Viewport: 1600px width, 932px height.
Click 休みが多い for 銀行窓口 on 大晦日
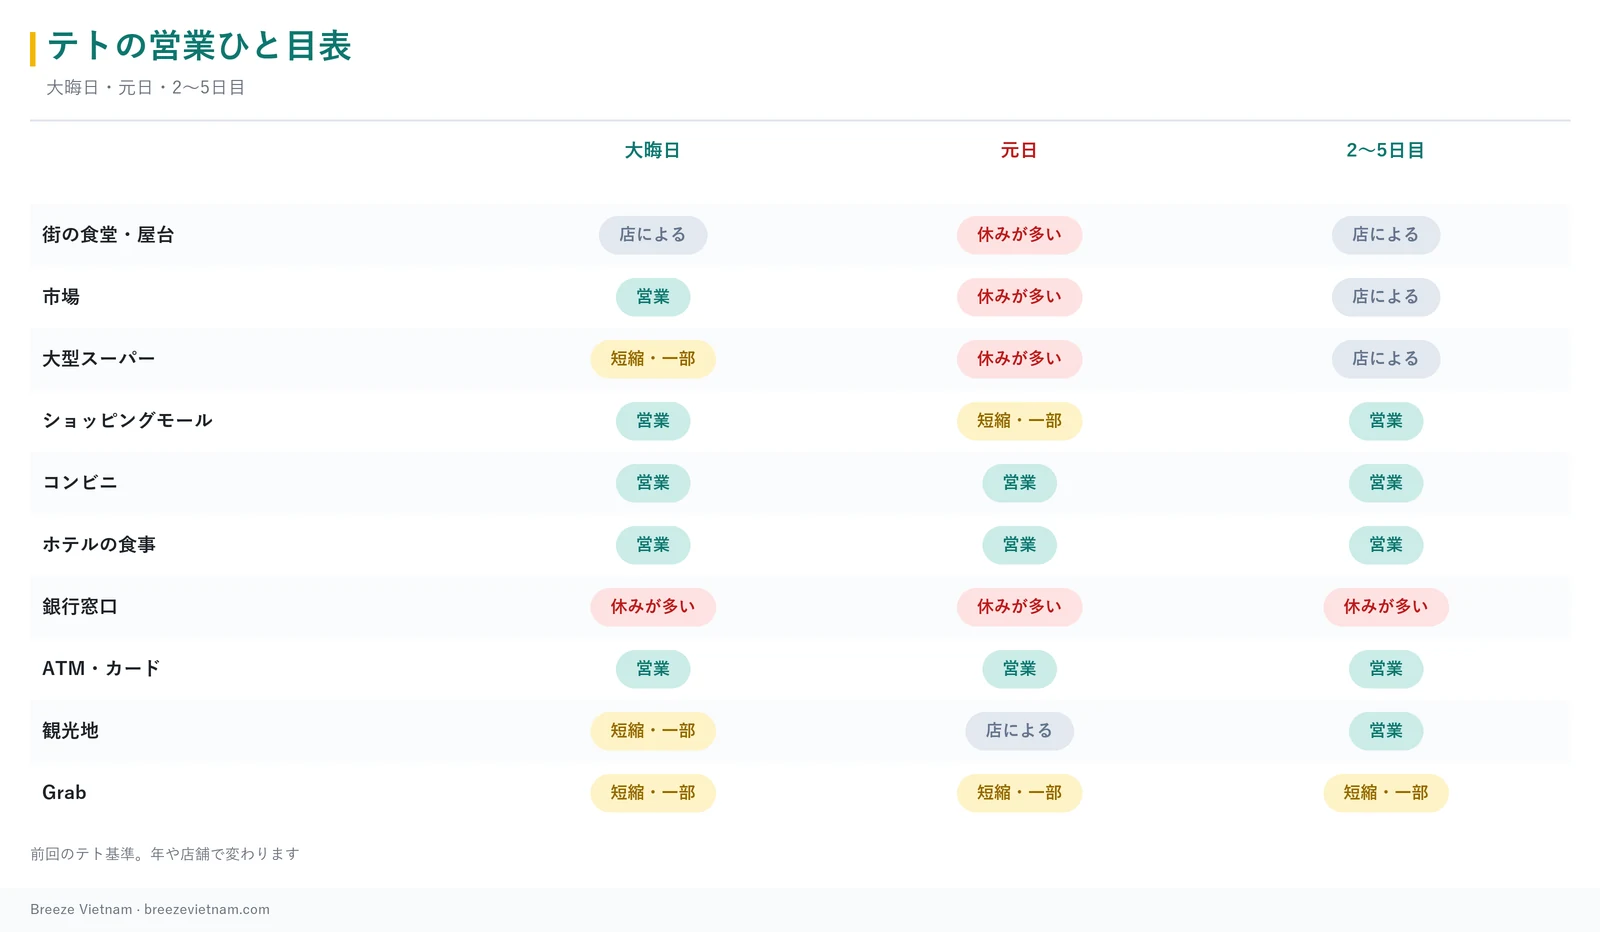[653, 607]
